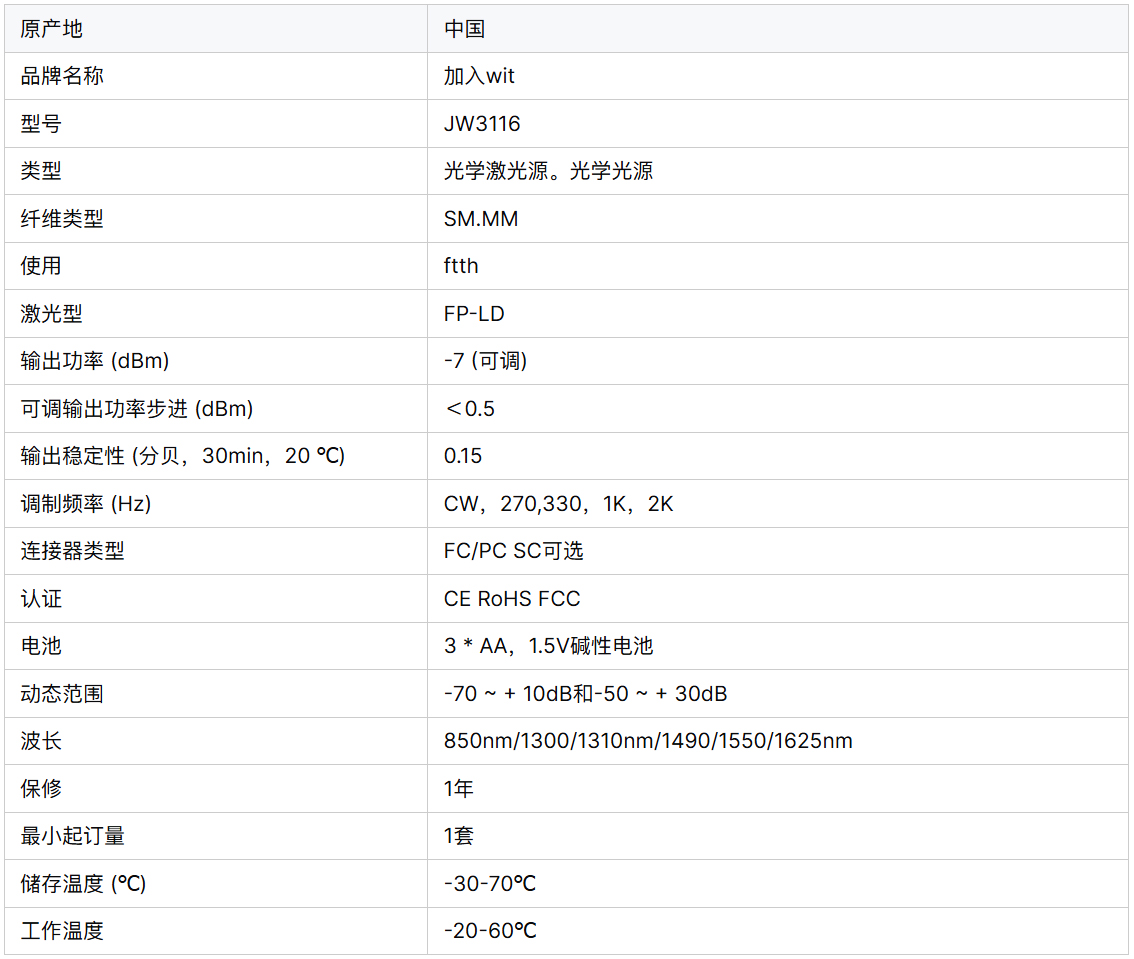Click the CE RoHS FCC certification value

(x=512, y=599)
